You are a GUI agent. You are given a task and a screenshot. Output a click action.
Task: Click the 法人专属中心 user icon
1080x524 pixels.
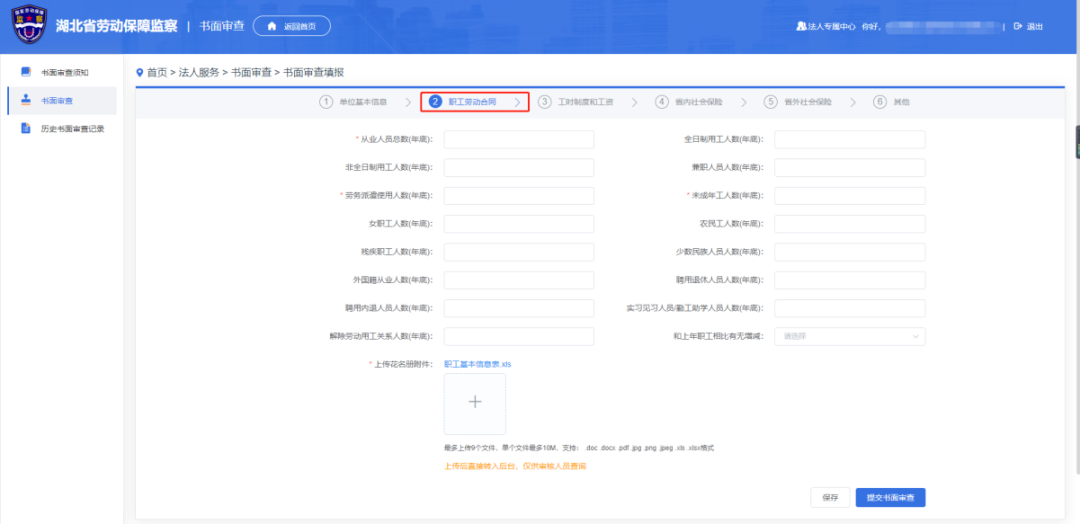pyautogui.click(x=801, y=26)
